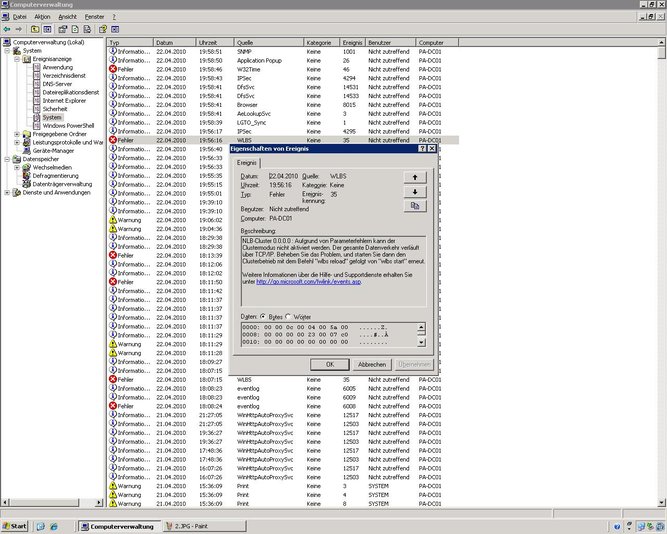The height and width of the screenshot is (534, 667).
Task: Click OK in event properties dialog
Action: tap(330, 365)
